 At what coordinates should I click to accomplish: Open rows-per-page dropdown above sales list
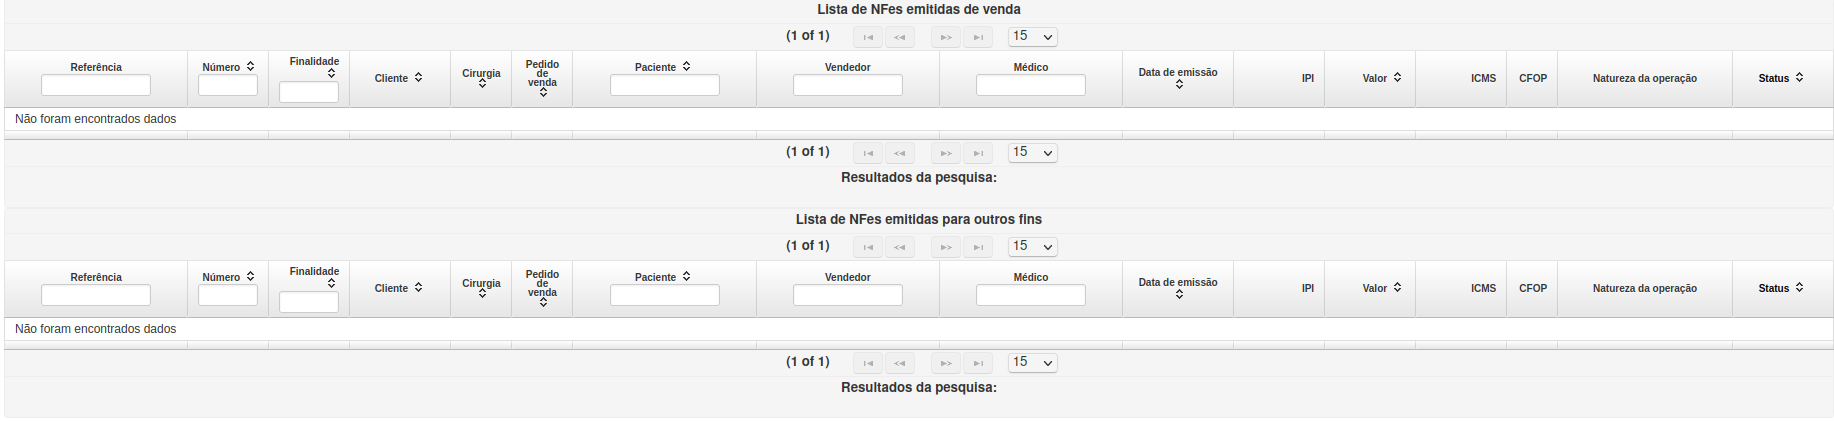1033,37
